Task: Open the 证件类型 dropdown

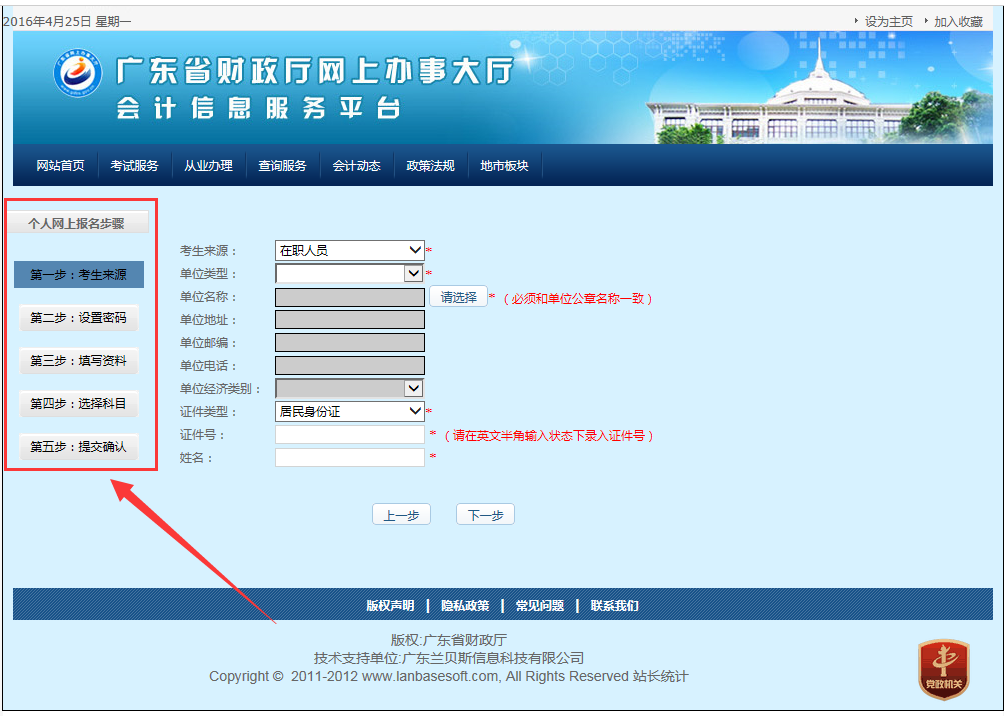Action: [350, 411]
